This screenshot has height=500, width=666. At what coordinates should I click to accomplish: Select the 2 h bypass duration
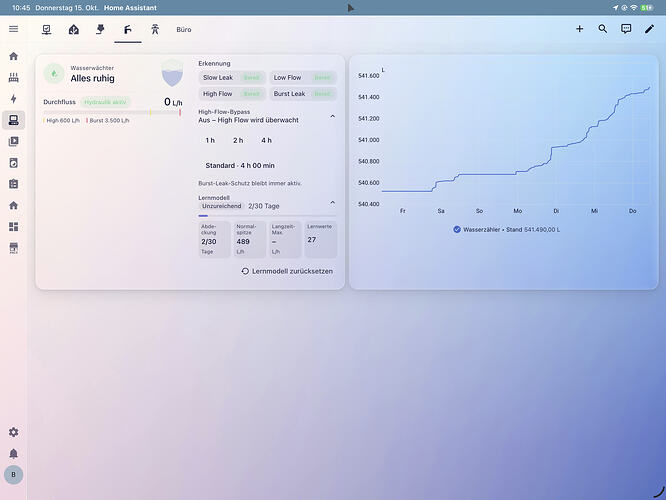[238, 140]
